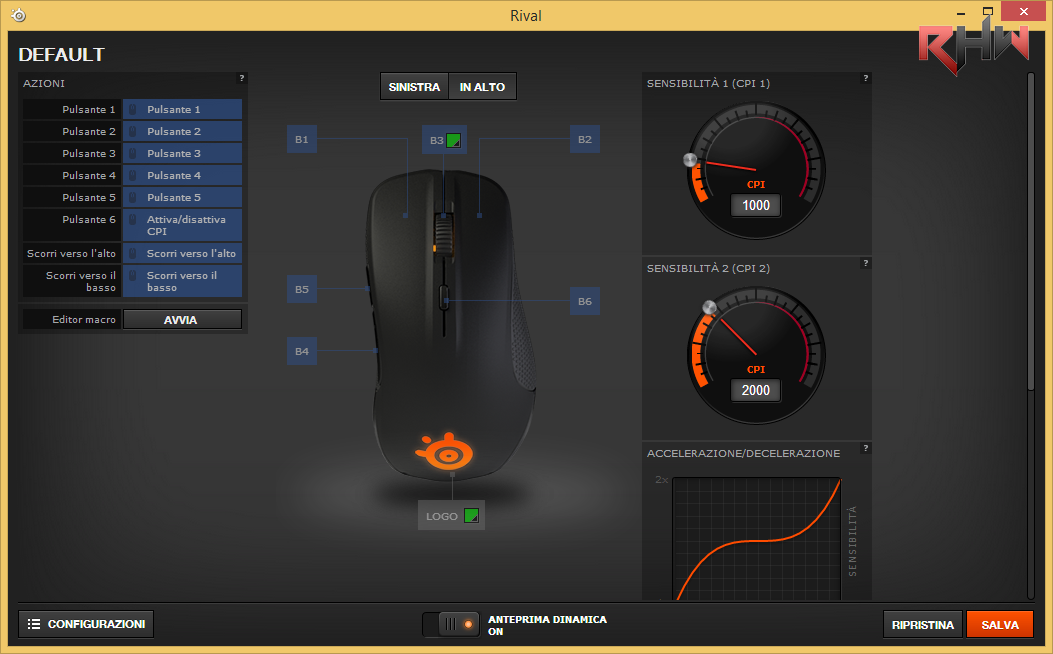Click the acceleration/deceleration curve graph
This screenshot has height=654, width=1053.
point(756,539)
